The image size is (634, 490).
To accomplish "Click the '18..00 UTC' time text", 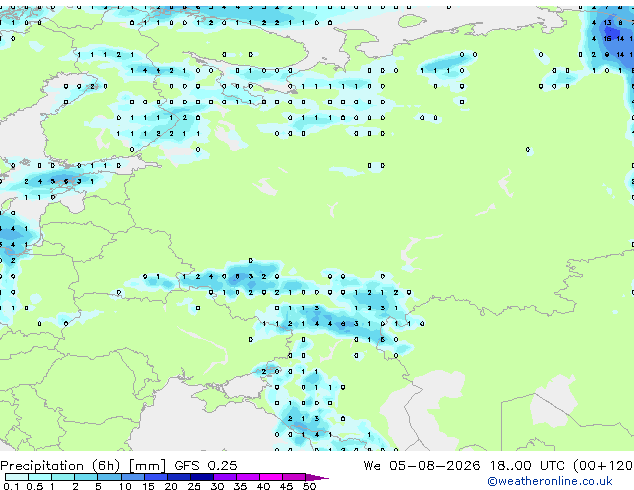I will pyautogui.click(x=527, y=466).
